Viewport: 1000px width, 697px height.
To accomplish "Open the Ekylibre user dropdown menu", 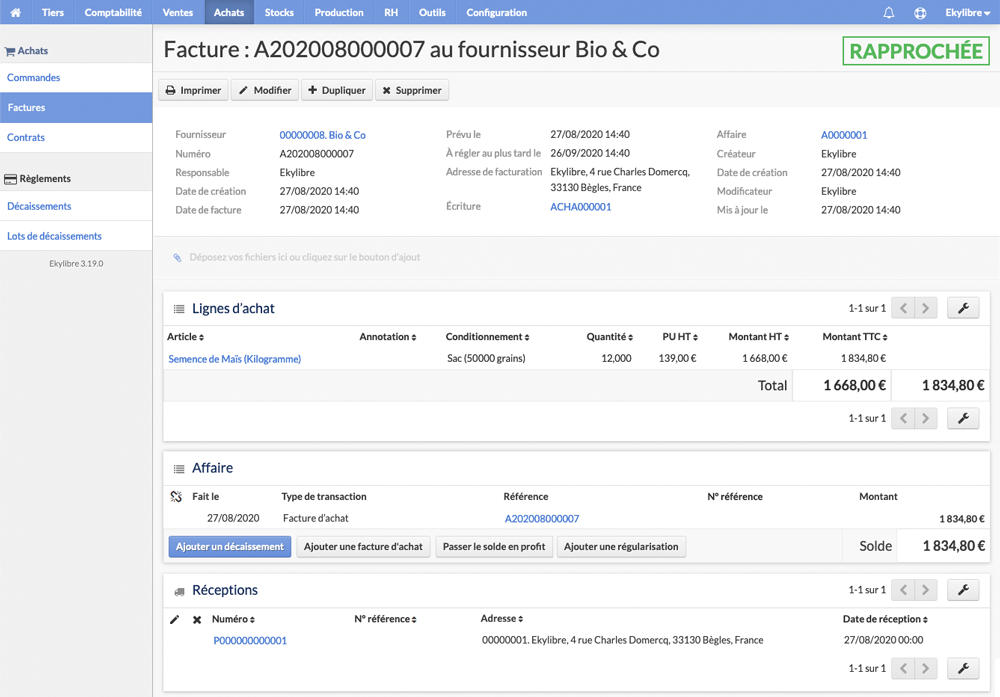I will point(967,12).
